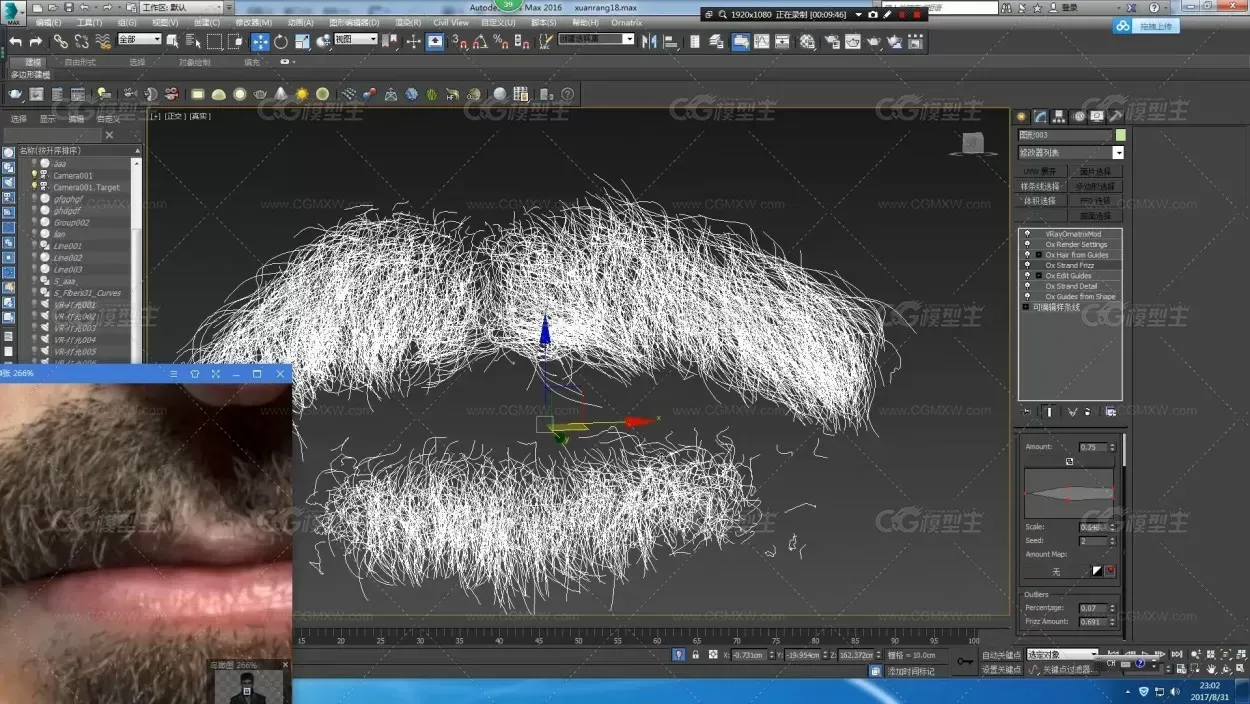The image size is (1250, 704).
Task: Select the Select and Link tool
Action: 61,41
